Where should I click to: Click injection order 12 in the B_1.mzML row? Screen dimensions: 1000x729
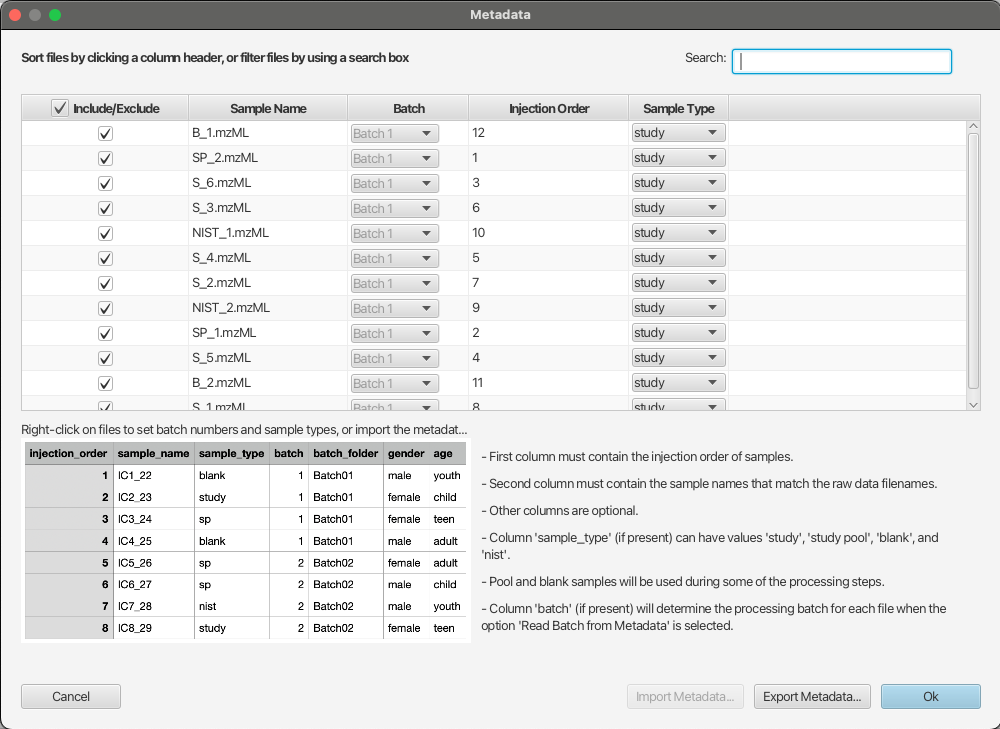click(478, 133)
